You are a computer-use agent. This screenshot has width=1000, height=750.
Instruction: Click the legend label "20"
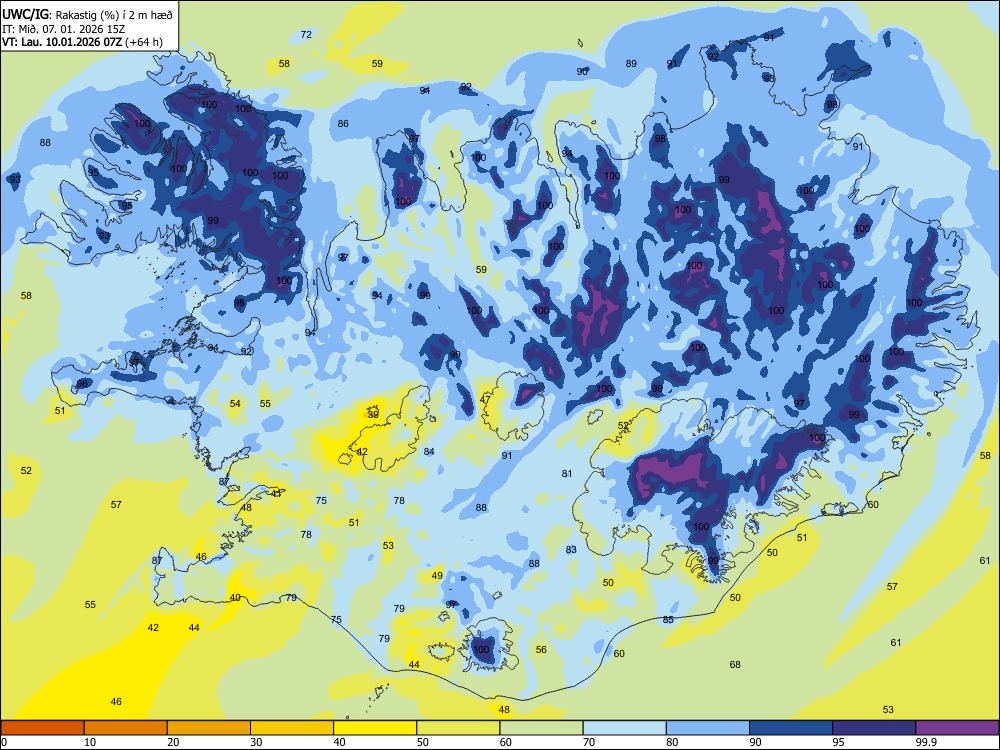pos(173,742)
